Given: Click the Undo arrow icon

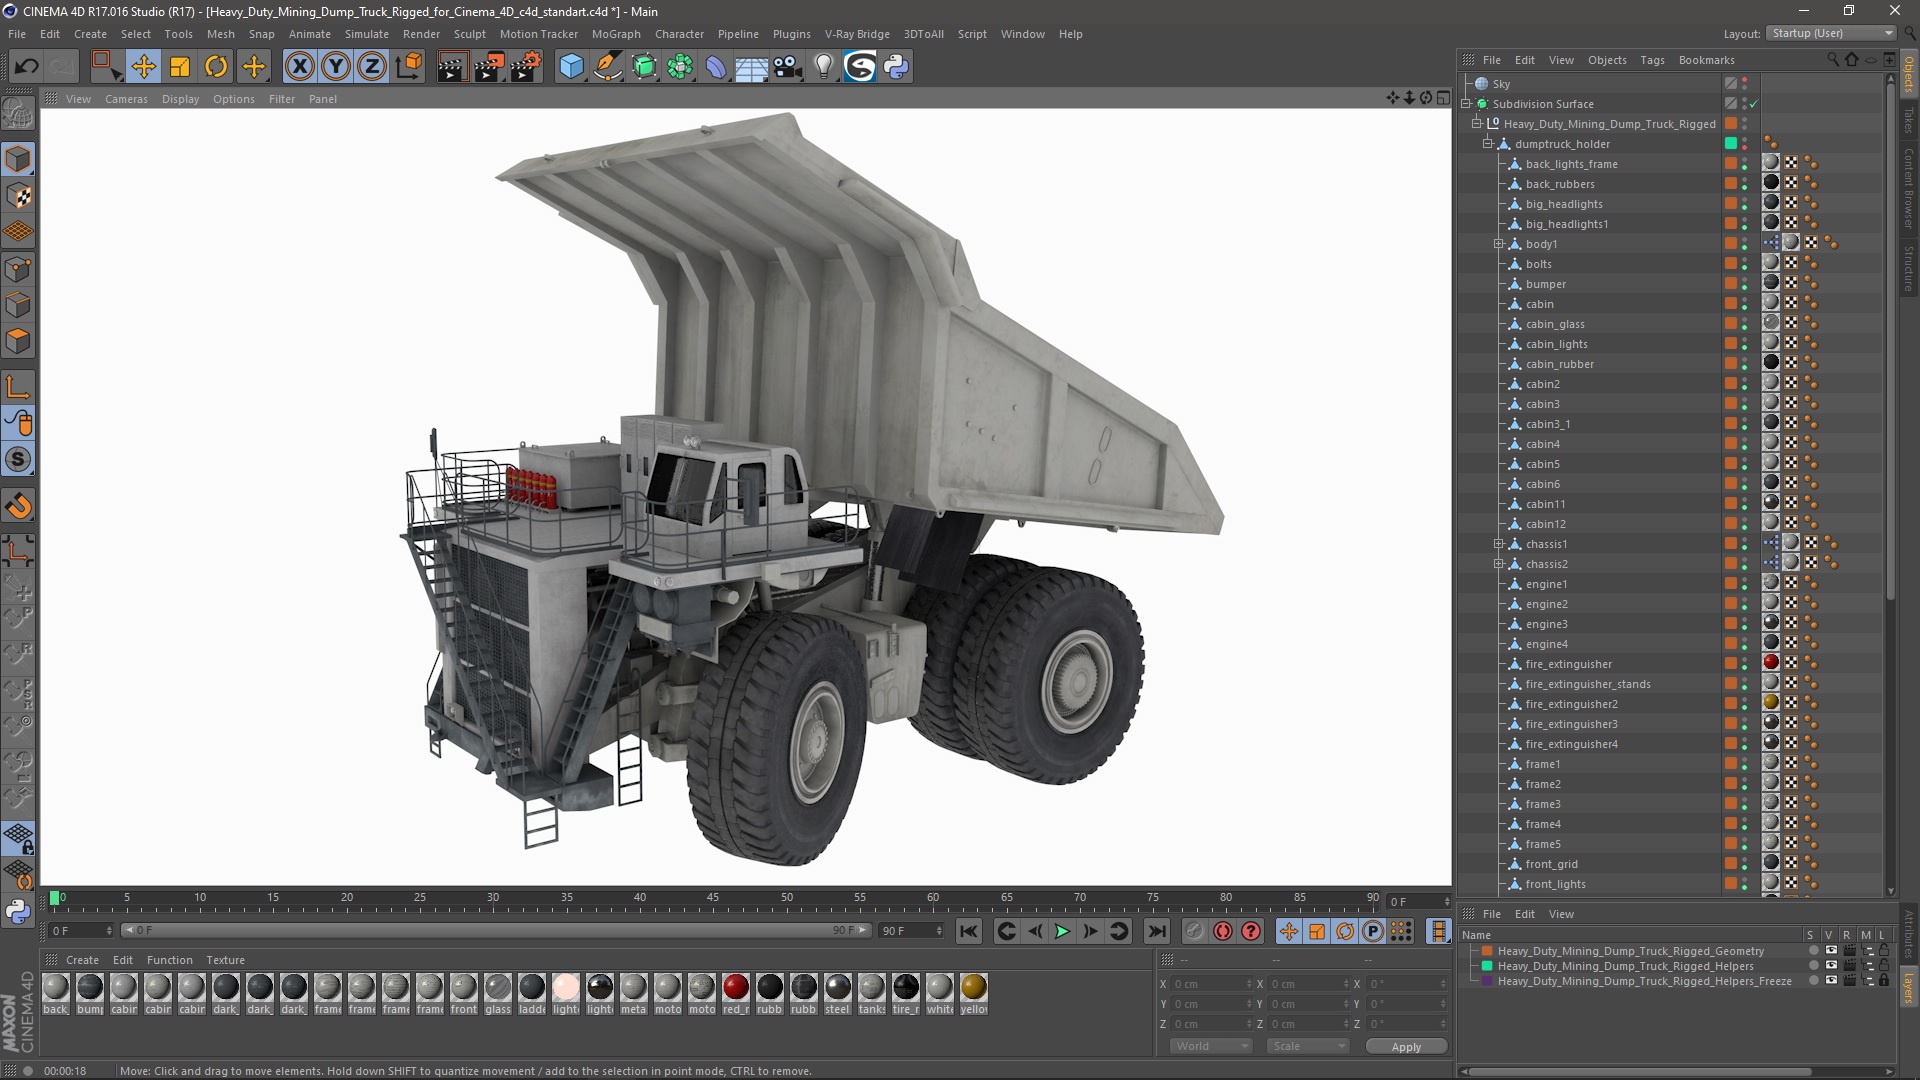Looking at the screenshot, I should click(27, 67).
